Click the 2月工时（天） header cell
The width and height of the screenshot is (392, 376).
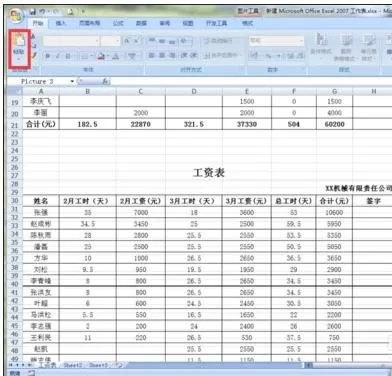tap(88, 201)
